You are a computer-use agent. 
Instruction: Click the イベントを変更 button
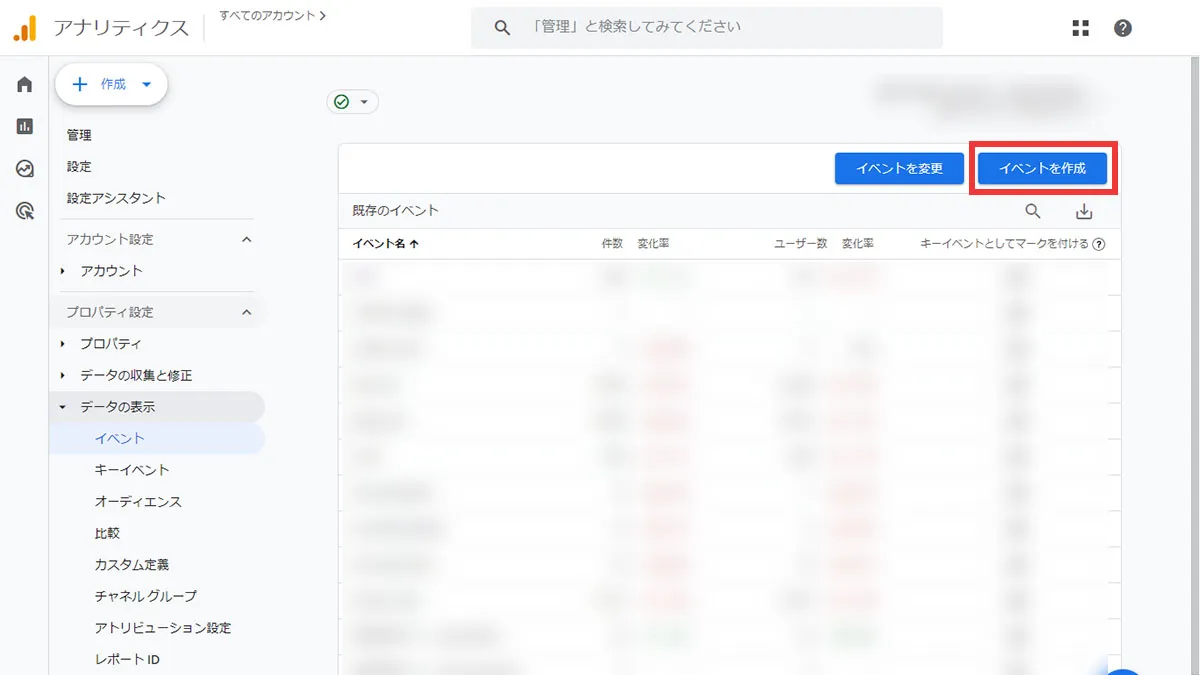(x=899, y=168)
